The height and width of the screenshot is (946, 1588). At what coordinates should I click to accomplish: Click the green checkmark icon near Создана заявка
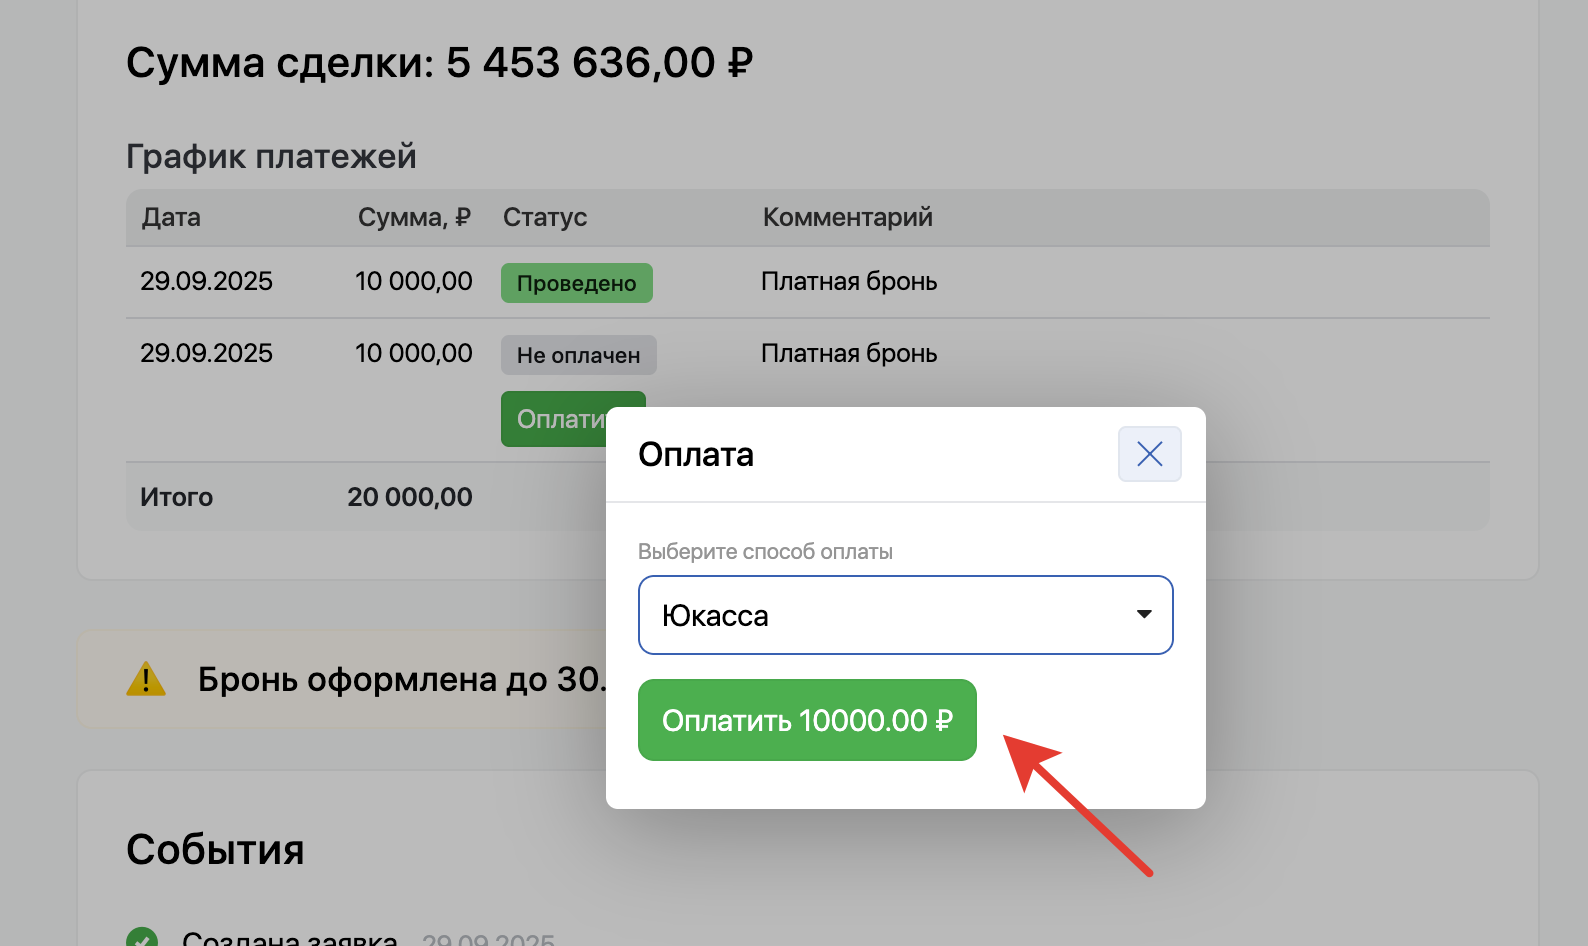(142, 937)
